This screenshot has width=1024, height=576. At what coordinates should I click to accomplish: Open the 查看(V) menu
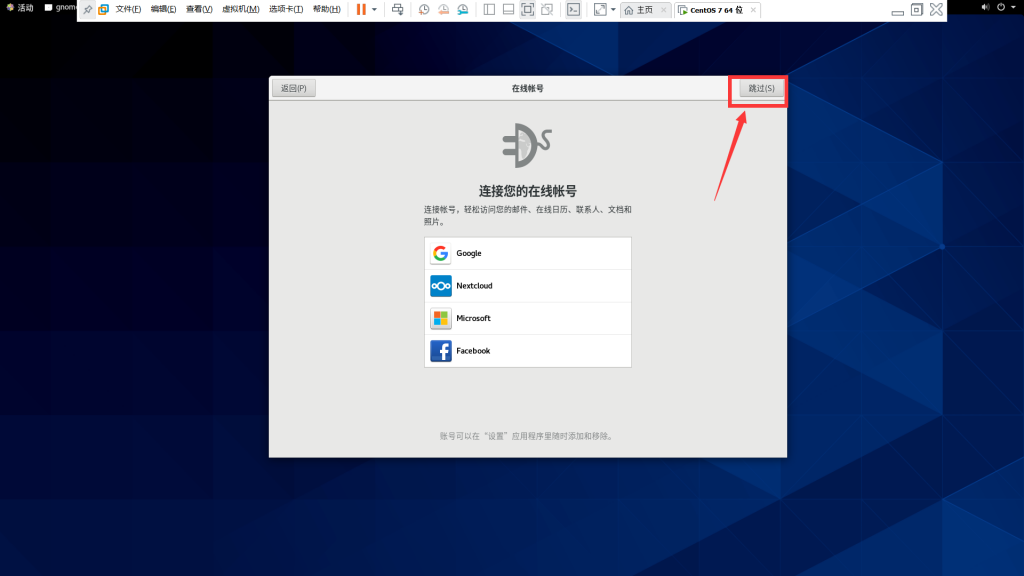click(199, 9)
